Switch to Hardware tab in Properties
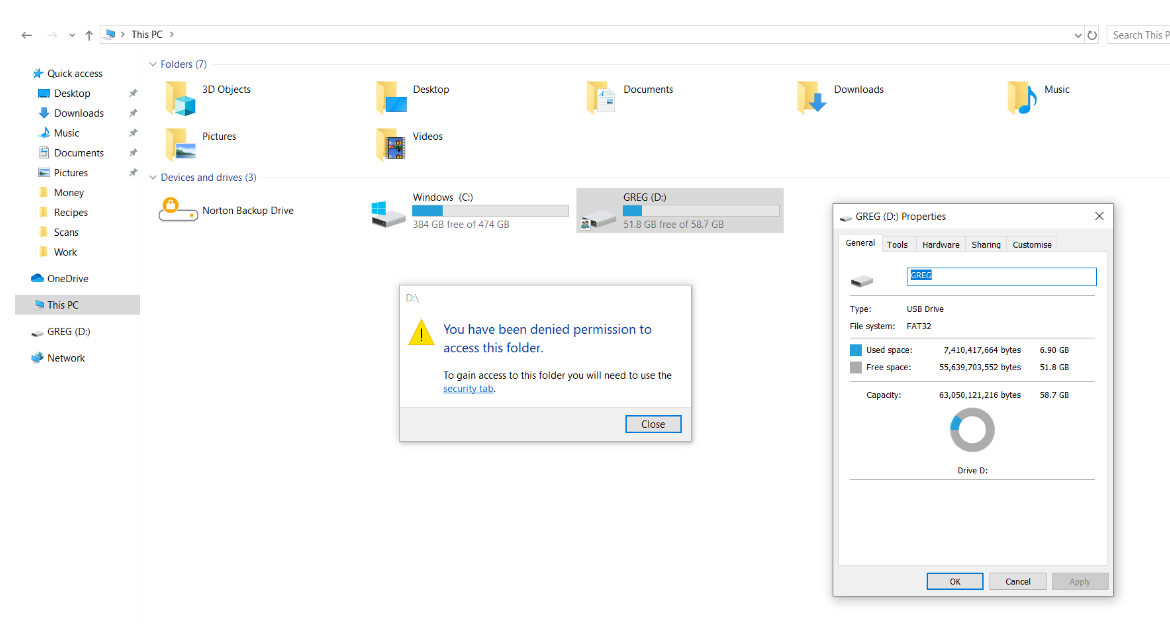This screenshot has height=644, width=1170. pyautogui.click(x=941, y=245)
